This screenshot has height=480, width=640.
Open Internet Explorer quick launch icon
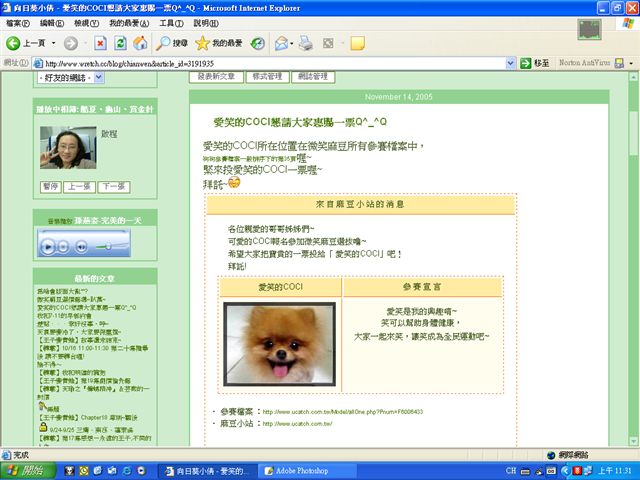(127, 471)
